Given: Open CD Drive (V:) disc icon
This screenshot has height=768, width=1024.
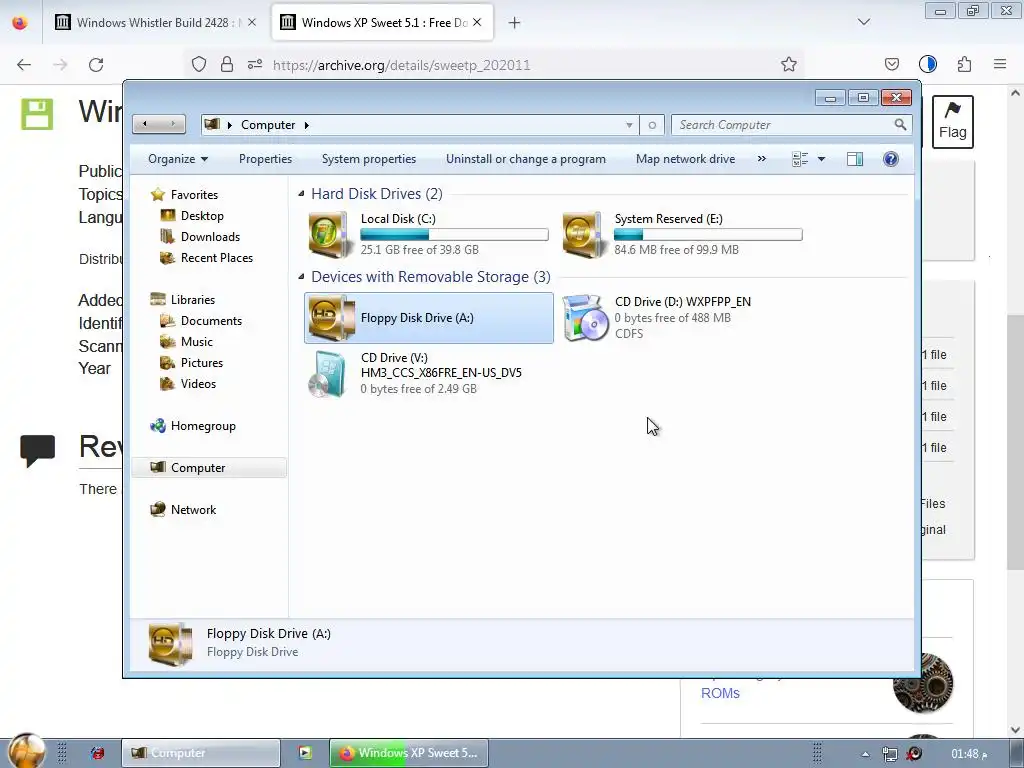Looking at the screenshot, I should click(328, 374).
